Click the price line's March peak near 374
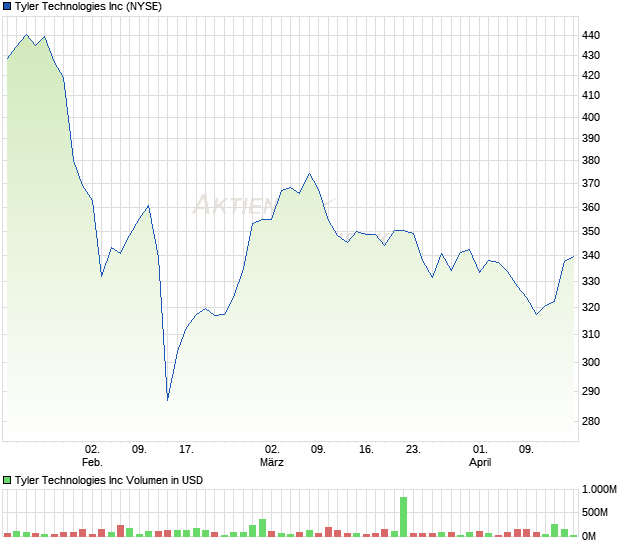This screenshot has width=620, height=546. [x=309, y=174]
